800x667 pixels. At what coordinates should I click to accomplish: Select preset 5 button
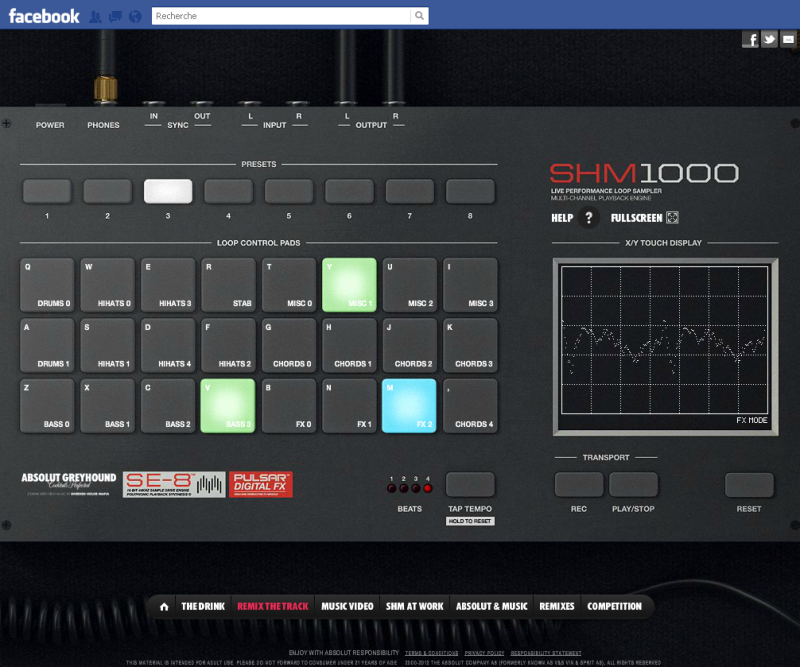pyautogui.click(x=289, y=191)
